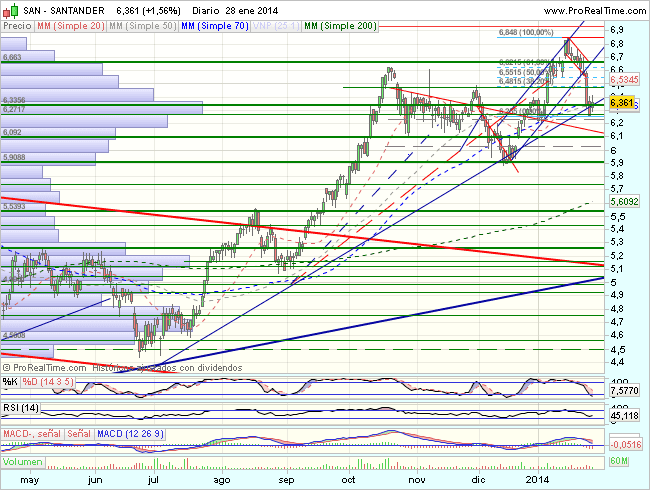Visit the www.ProRealTime.com link
Viewport: 650px width, 490px height.
[594, 11]
